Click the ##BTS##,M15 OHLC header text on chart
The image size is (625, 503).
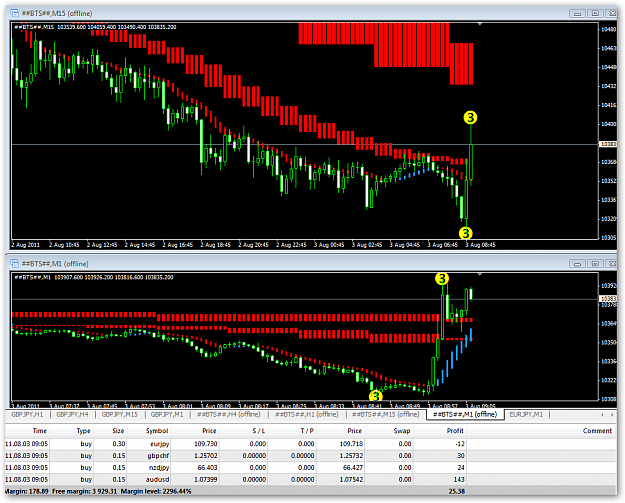pos(95,27)
